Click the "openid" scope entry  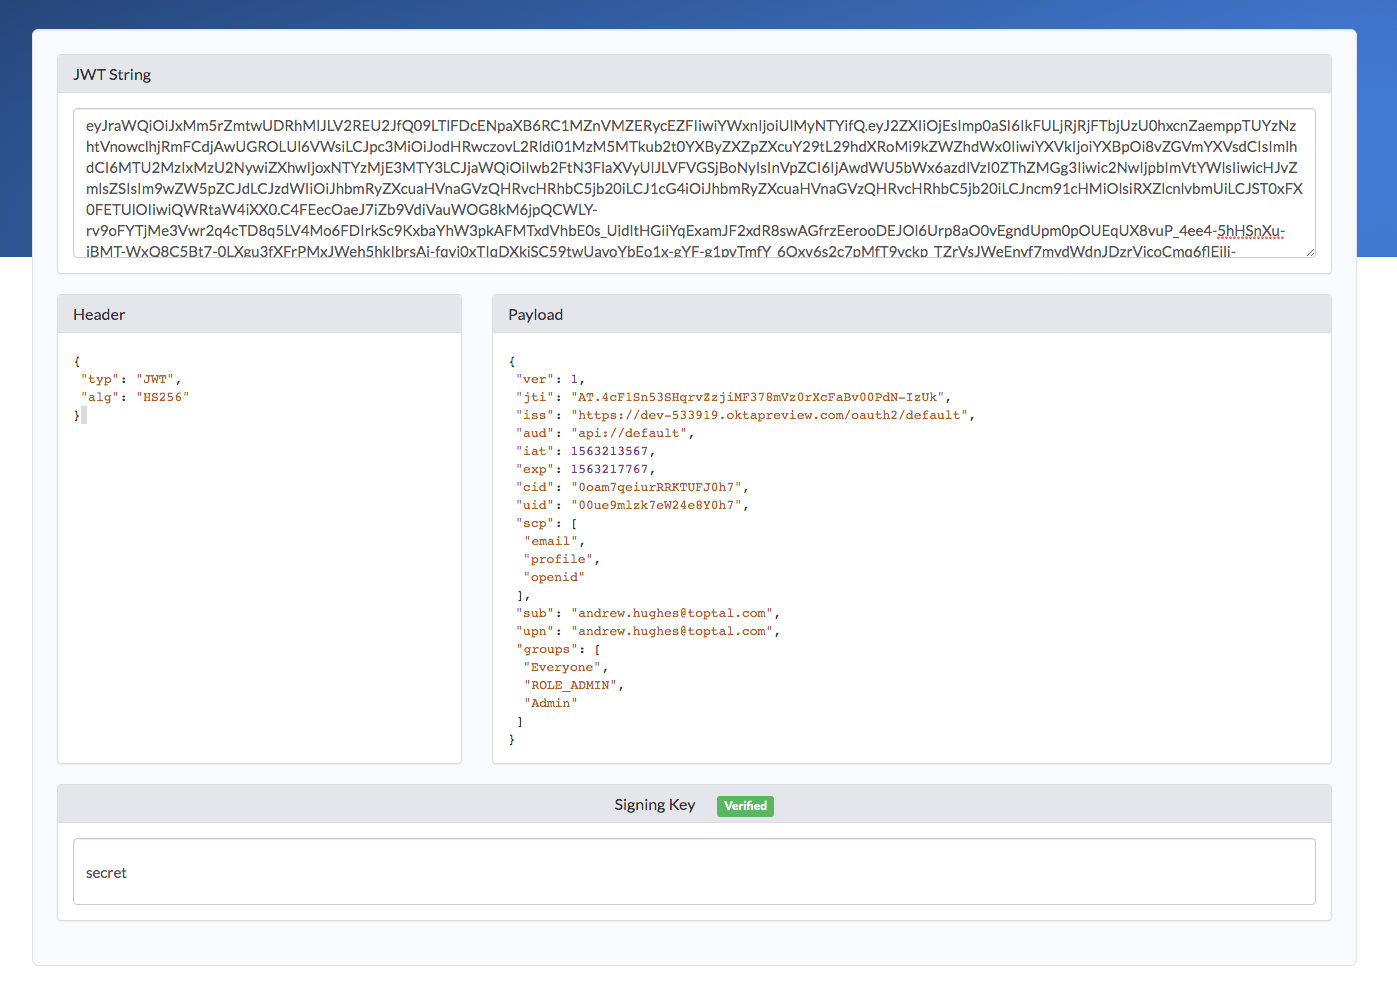point(554,577)
